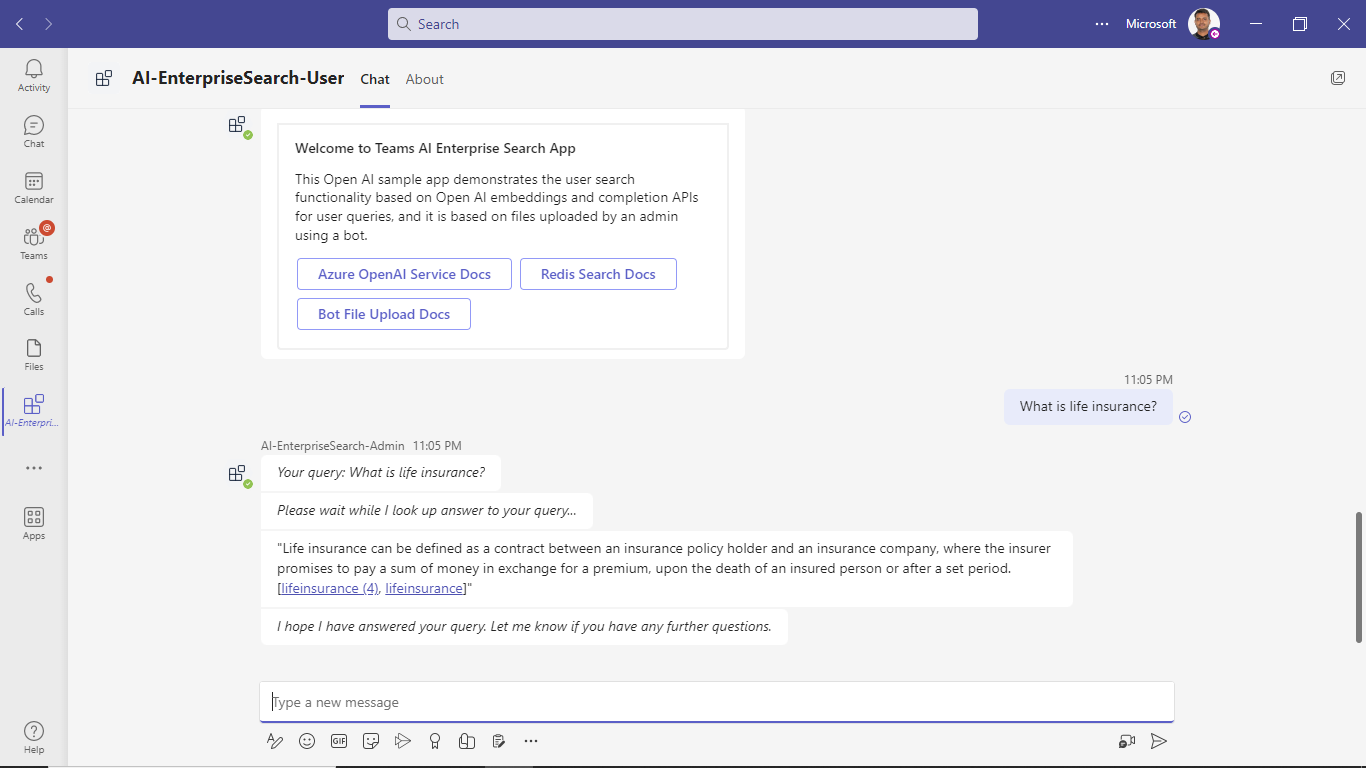Open Settings and more ellipsis in title bar
The height and width of the screenshot is (768, 1366).
[x=1102, y=24]
